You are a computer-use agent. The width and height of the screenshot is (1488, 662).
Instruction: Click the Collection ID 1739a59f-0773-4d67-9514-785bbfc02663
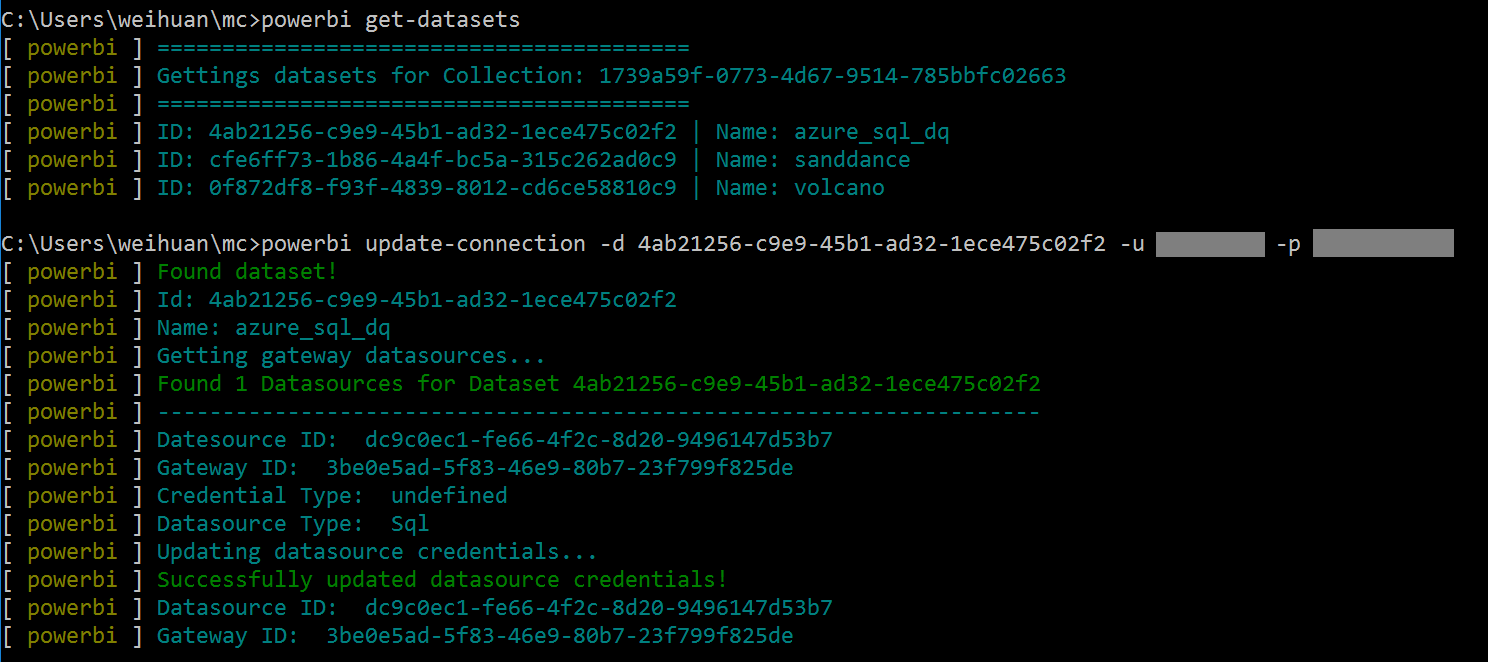click(832, 76)
